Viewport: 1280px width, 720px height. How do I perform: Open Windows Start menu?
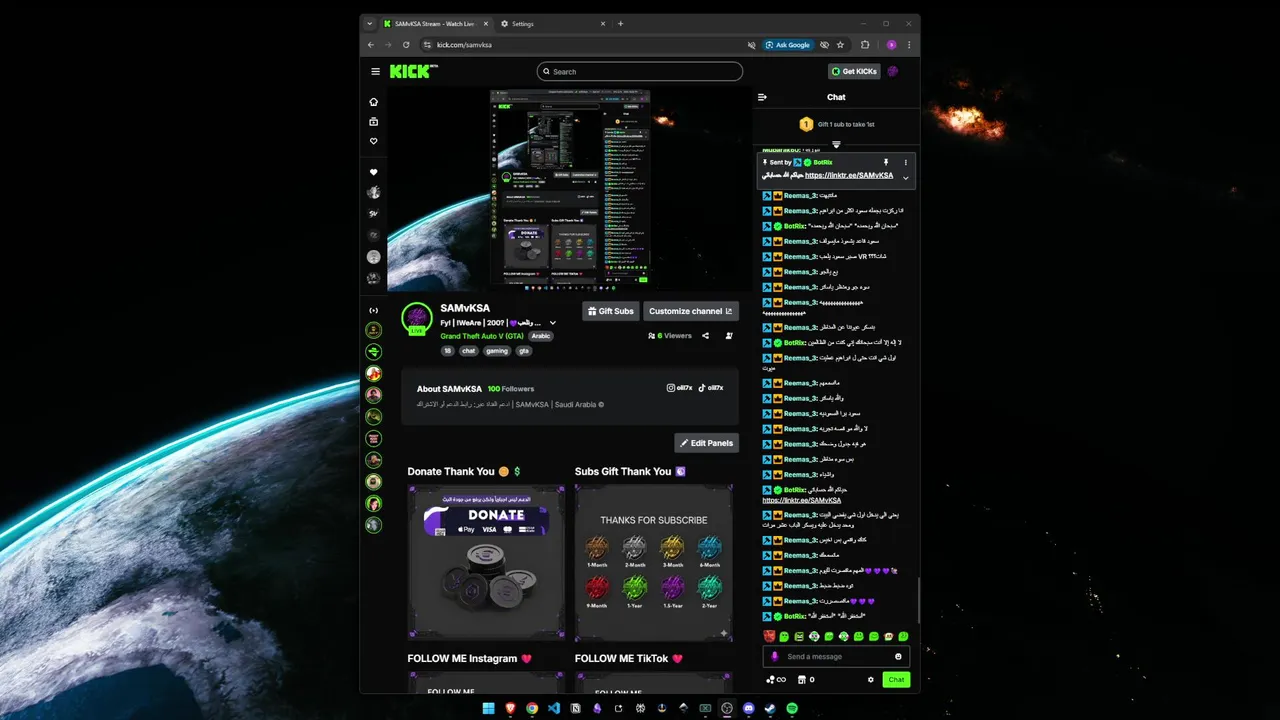488,708
